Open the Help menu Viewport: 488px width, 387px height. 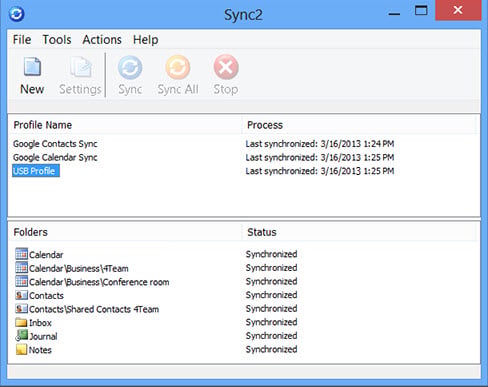[x=145, y=40]
